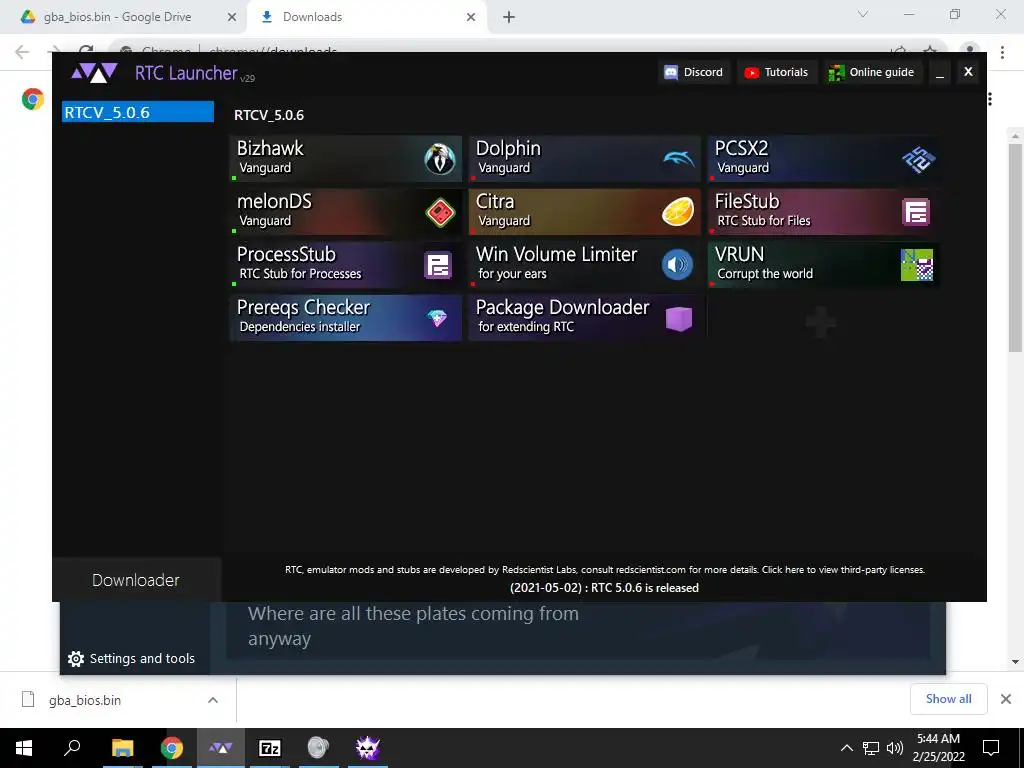Launch Bizhawk Vanguard
Screen dimensions: 1024x768
(345, 159)
